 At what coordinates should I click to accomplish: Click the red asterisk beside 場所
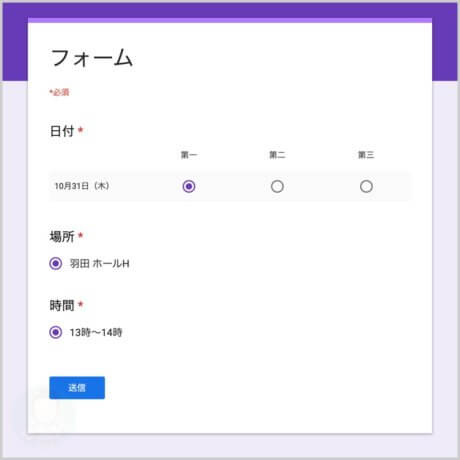[x=80, y=235]
